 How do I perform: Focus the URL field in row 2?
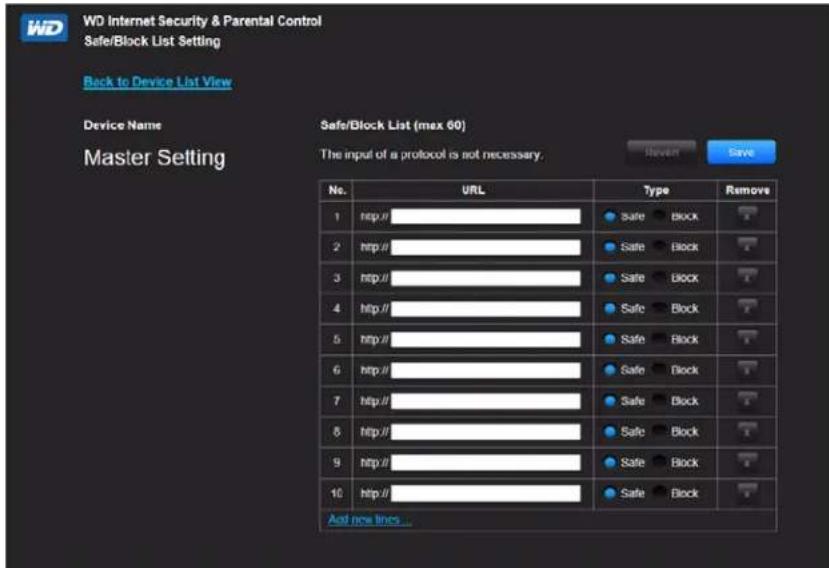click(485, 247)
